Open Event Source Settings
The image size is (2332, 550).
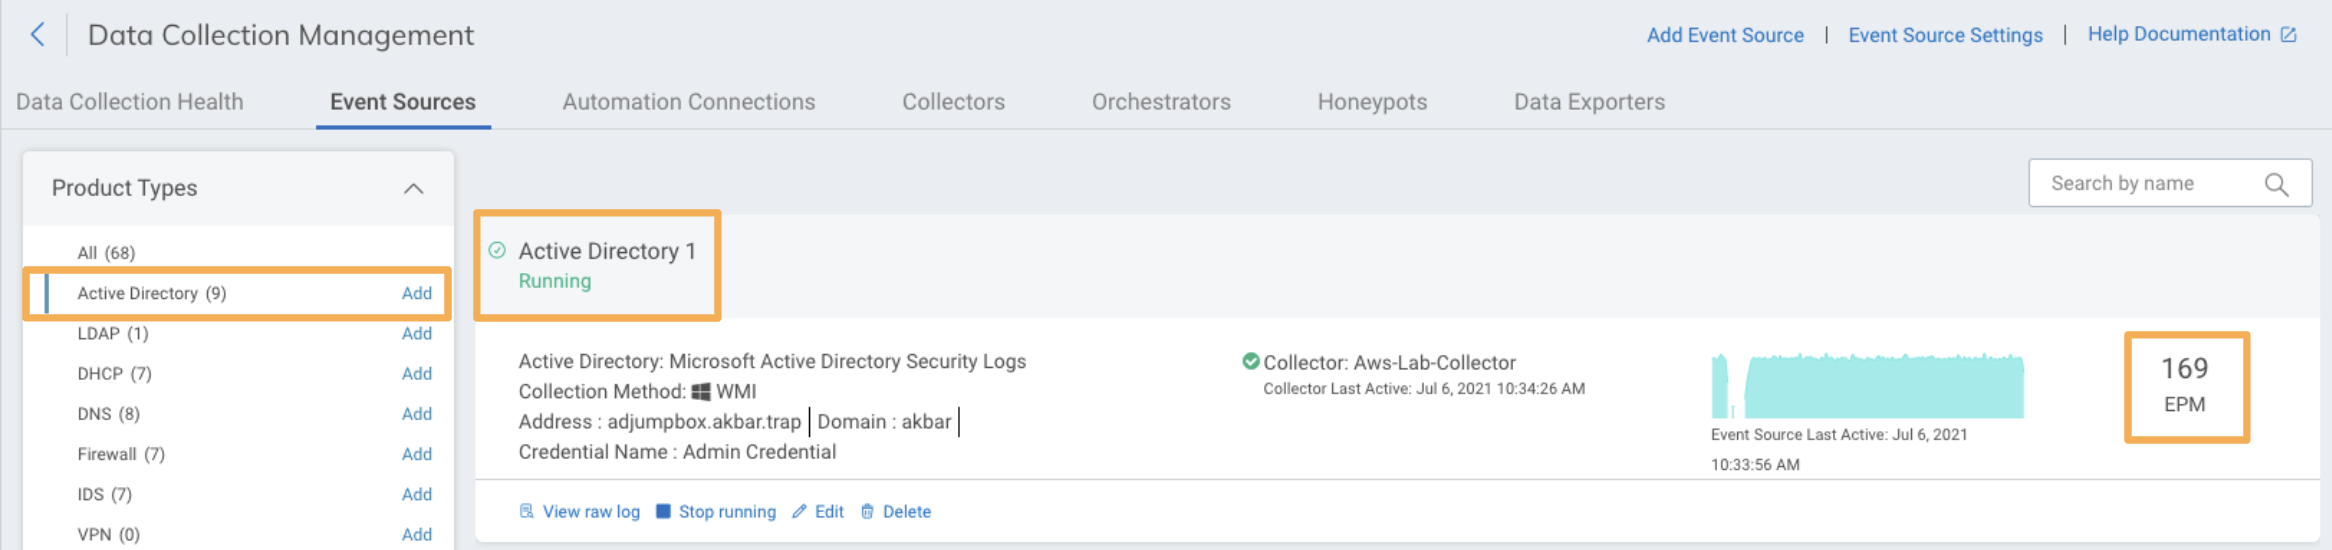click(1945, 35)
